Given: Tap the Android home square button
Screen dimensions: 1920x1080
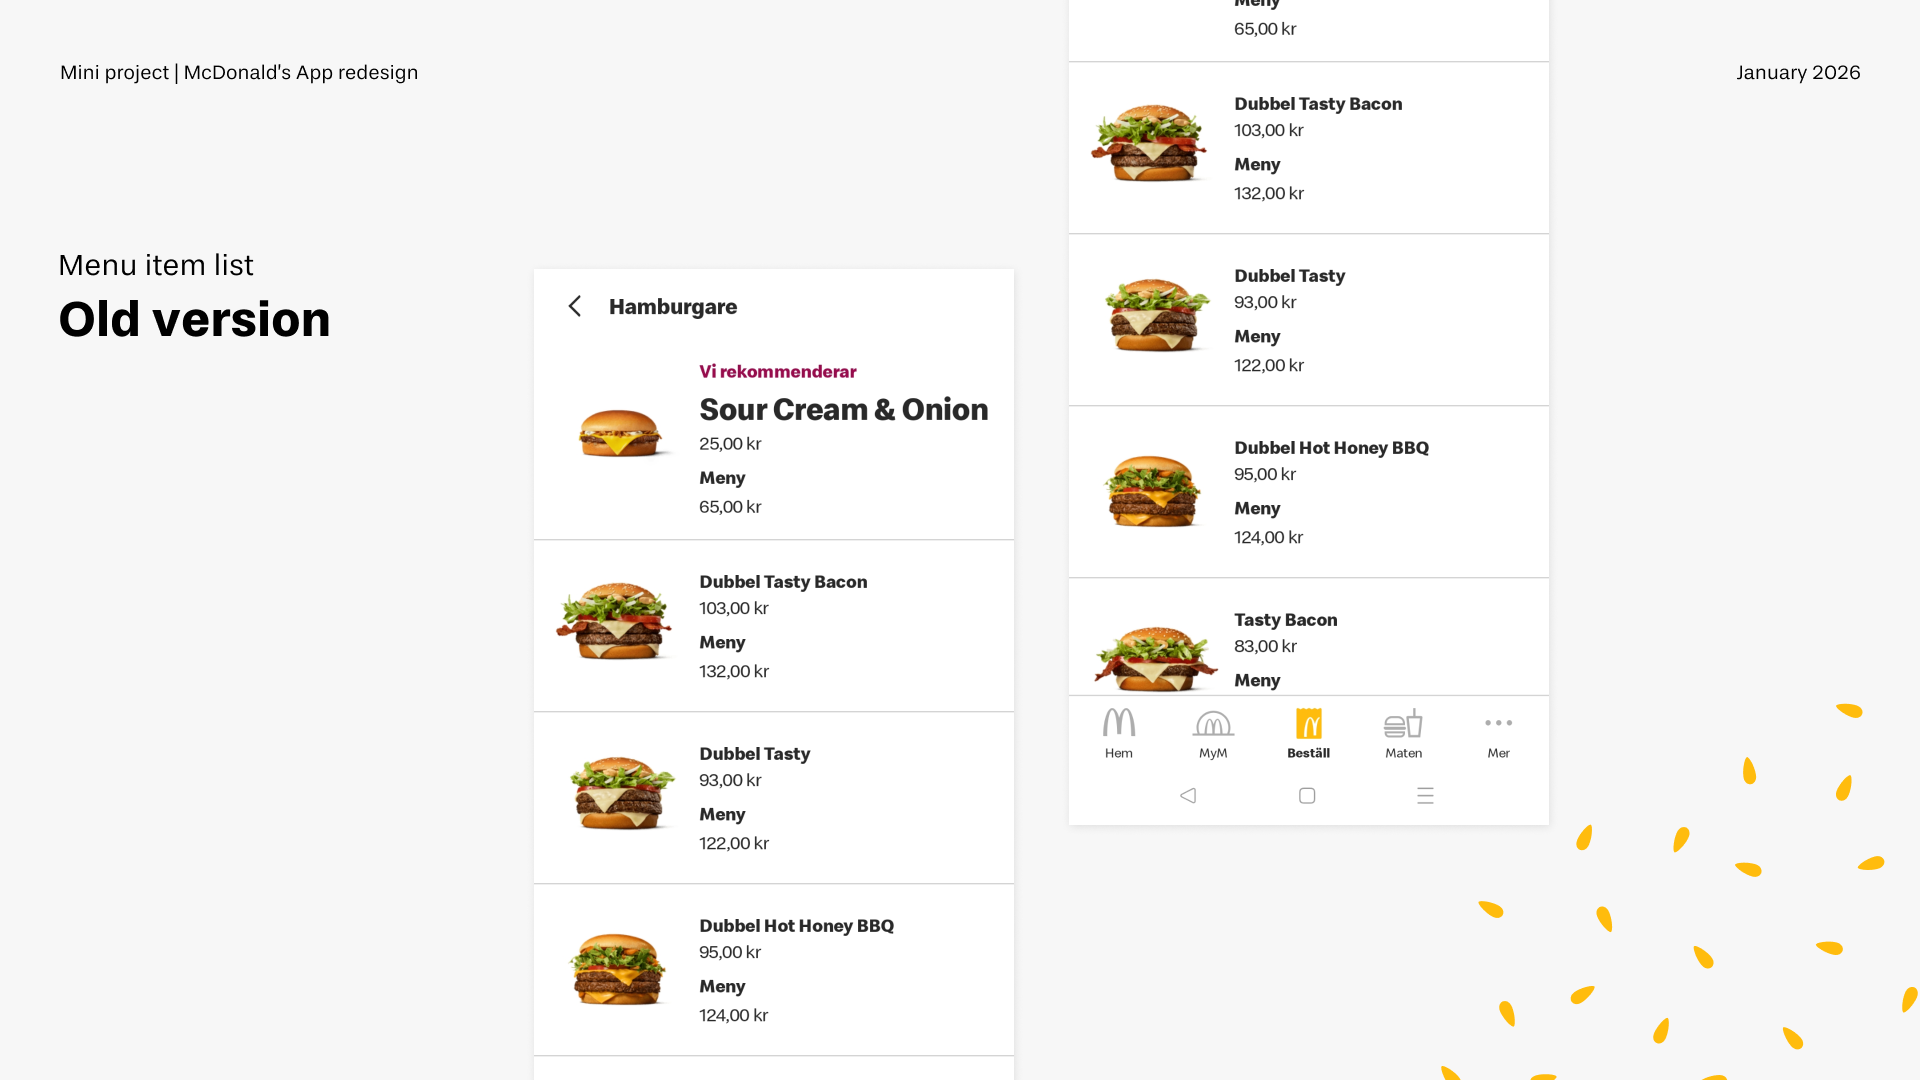Looking at the screenshot, I should click(1307, 796).
